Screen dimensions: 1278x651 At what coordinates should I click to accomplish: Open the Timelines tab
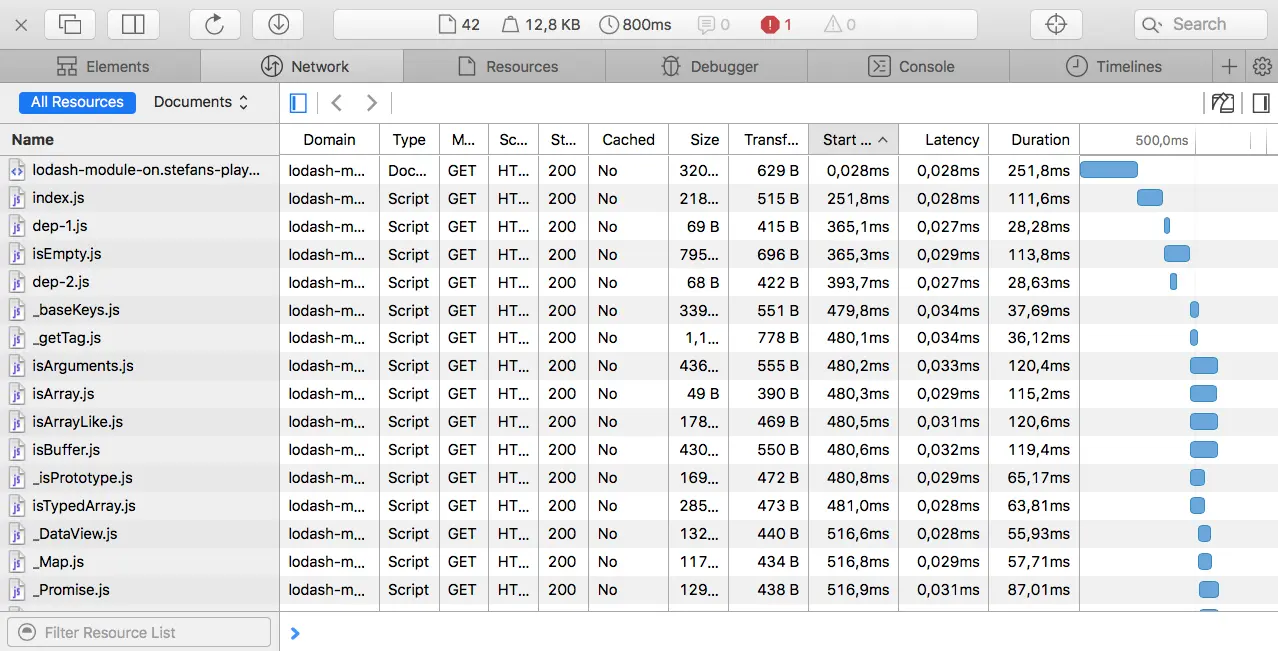[1112, 66]
